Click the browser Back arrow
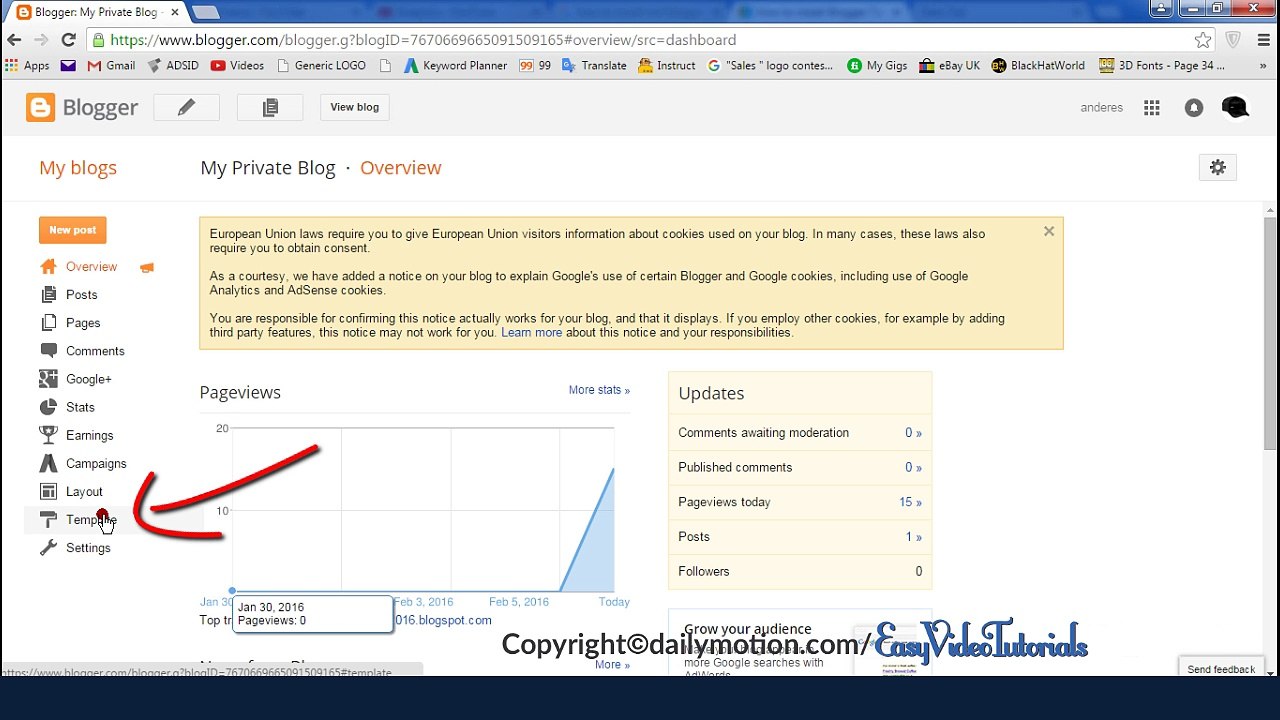Viewport: 1280px width, 720px height. (x=14, y=40)
